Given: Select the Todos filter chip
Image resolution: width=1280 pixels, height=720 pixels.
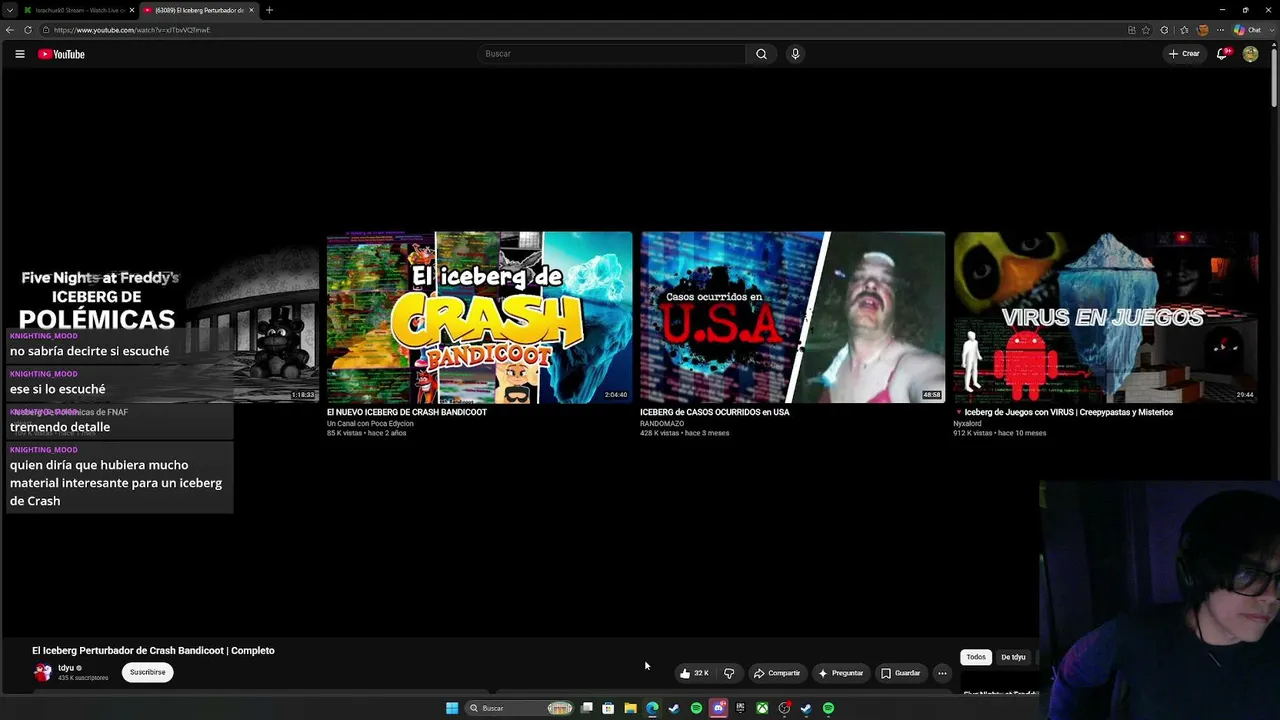Looking at the screenshot, I should 976,657.
